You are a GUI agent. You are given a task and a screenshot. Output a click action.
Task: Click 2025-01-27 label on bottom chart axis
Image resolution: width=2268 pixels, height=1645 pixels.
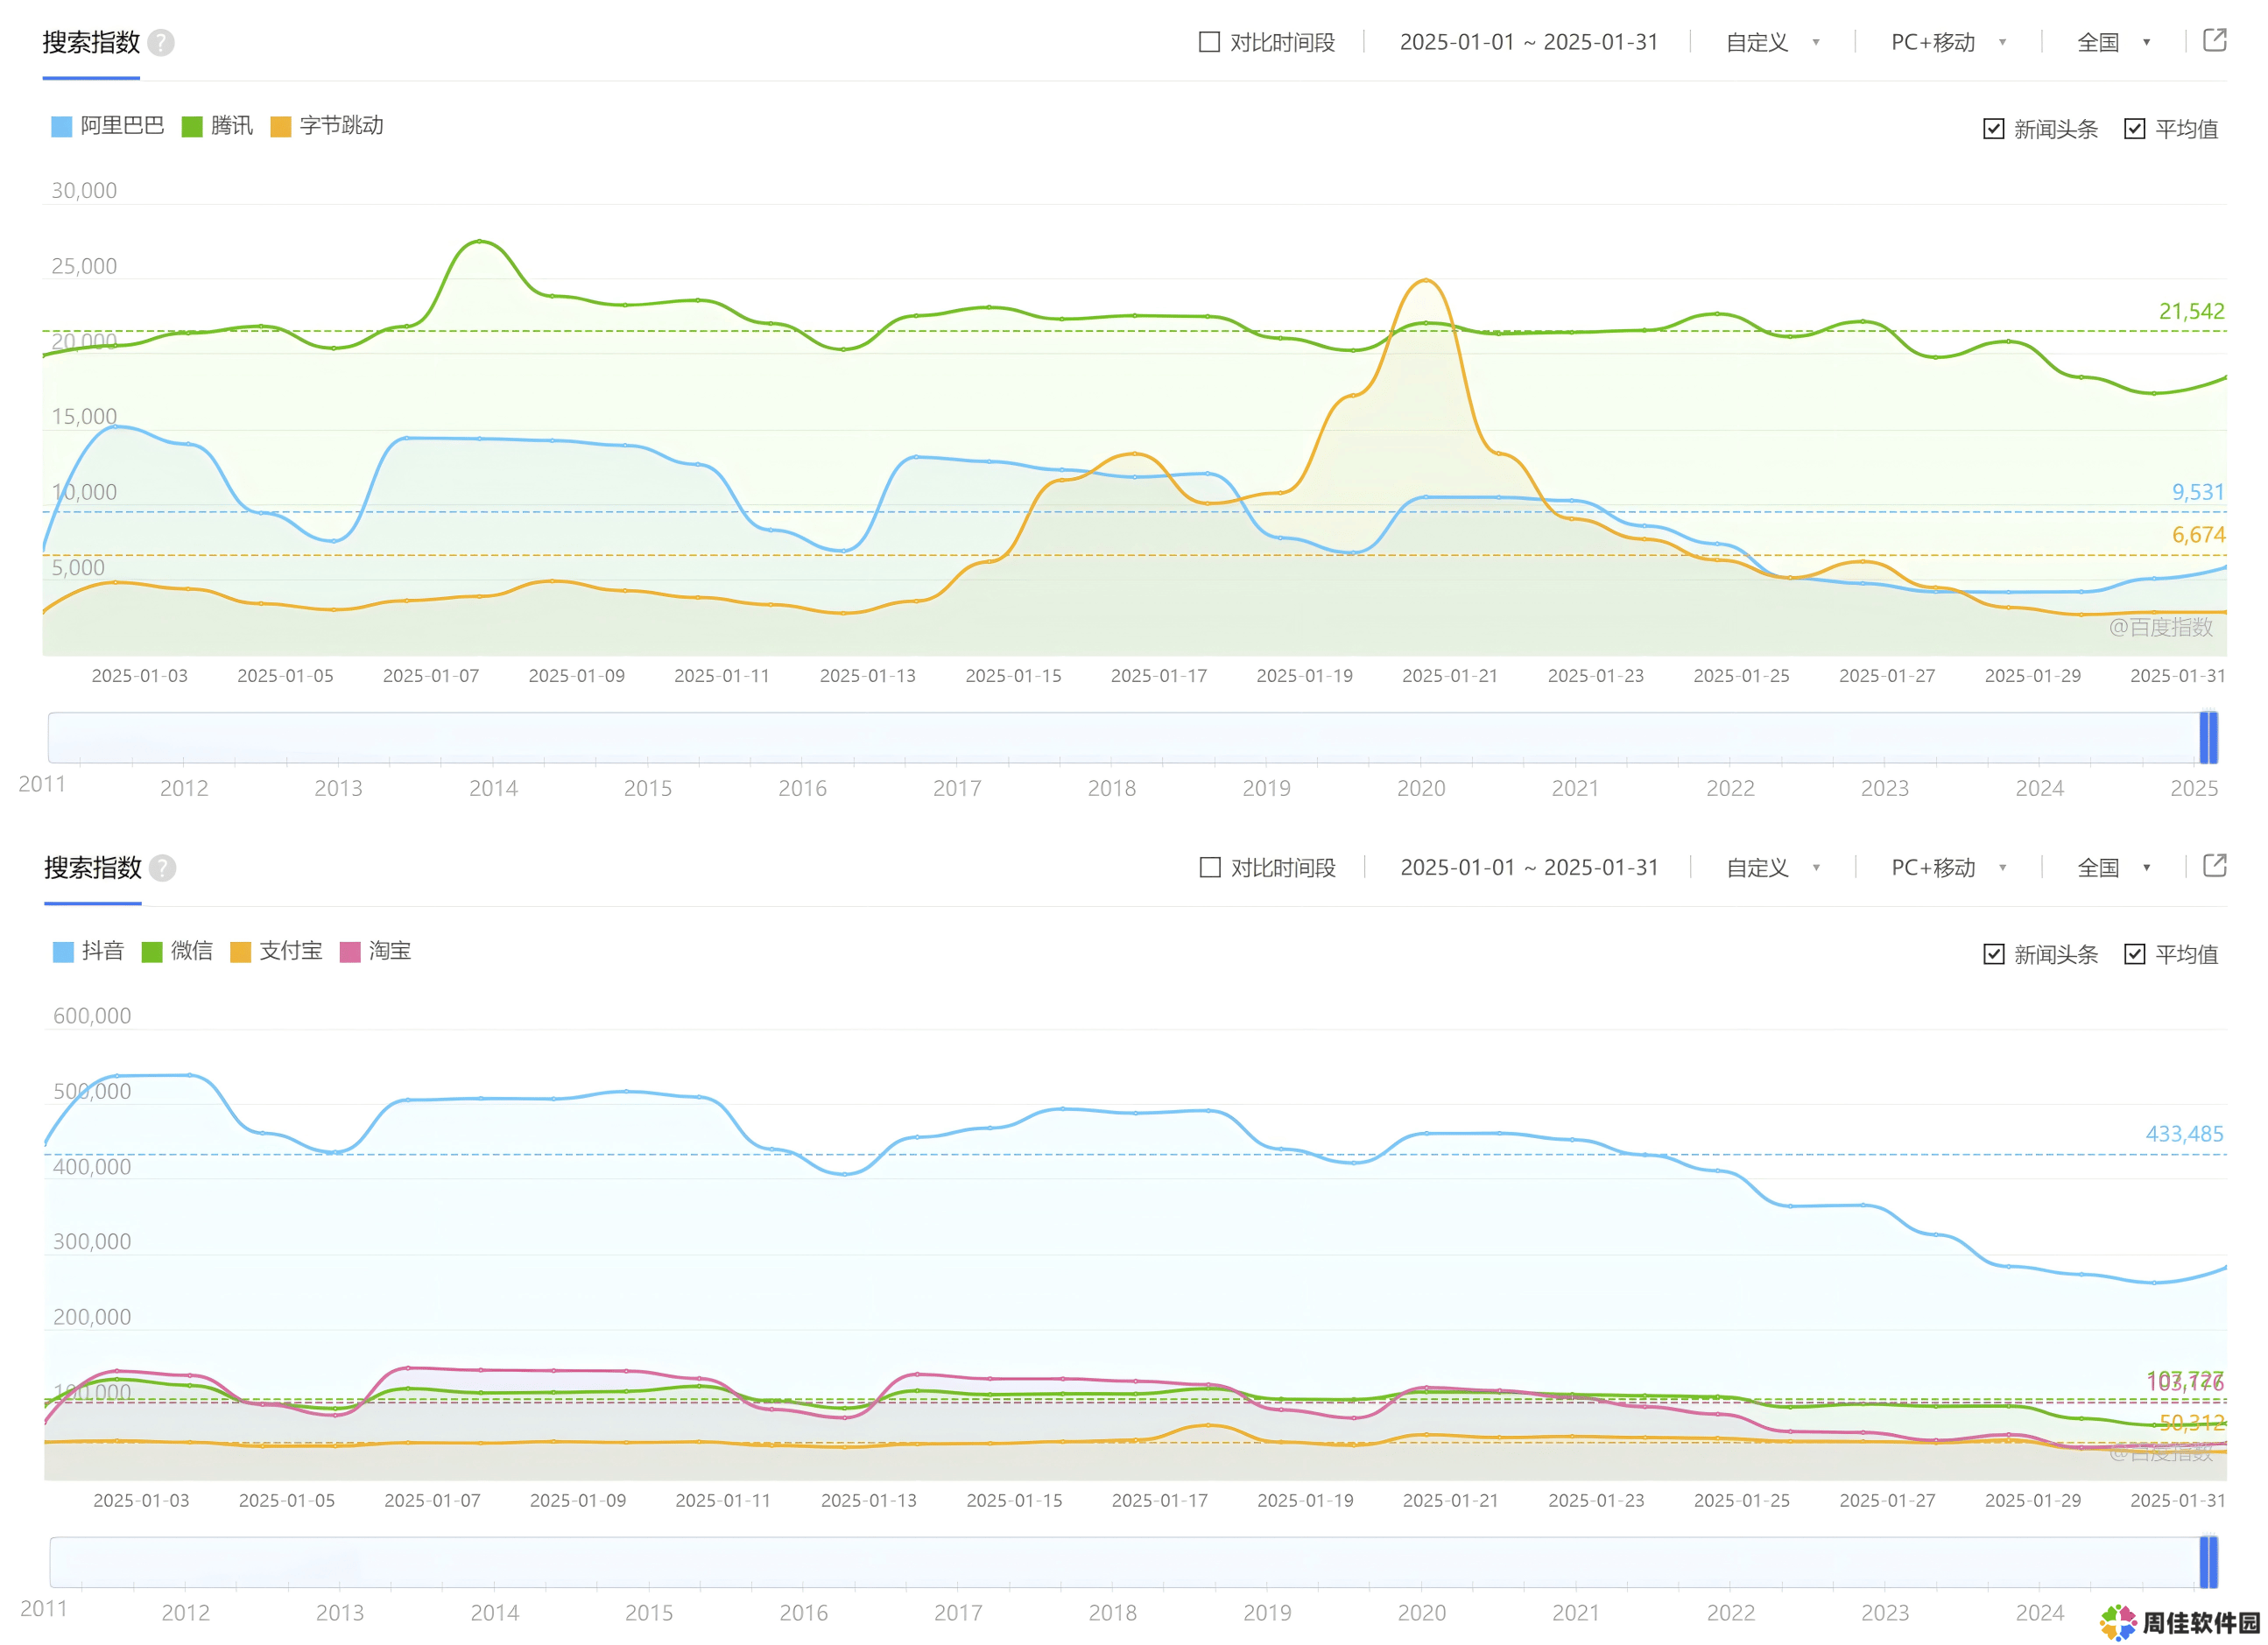(1888, 1502)
